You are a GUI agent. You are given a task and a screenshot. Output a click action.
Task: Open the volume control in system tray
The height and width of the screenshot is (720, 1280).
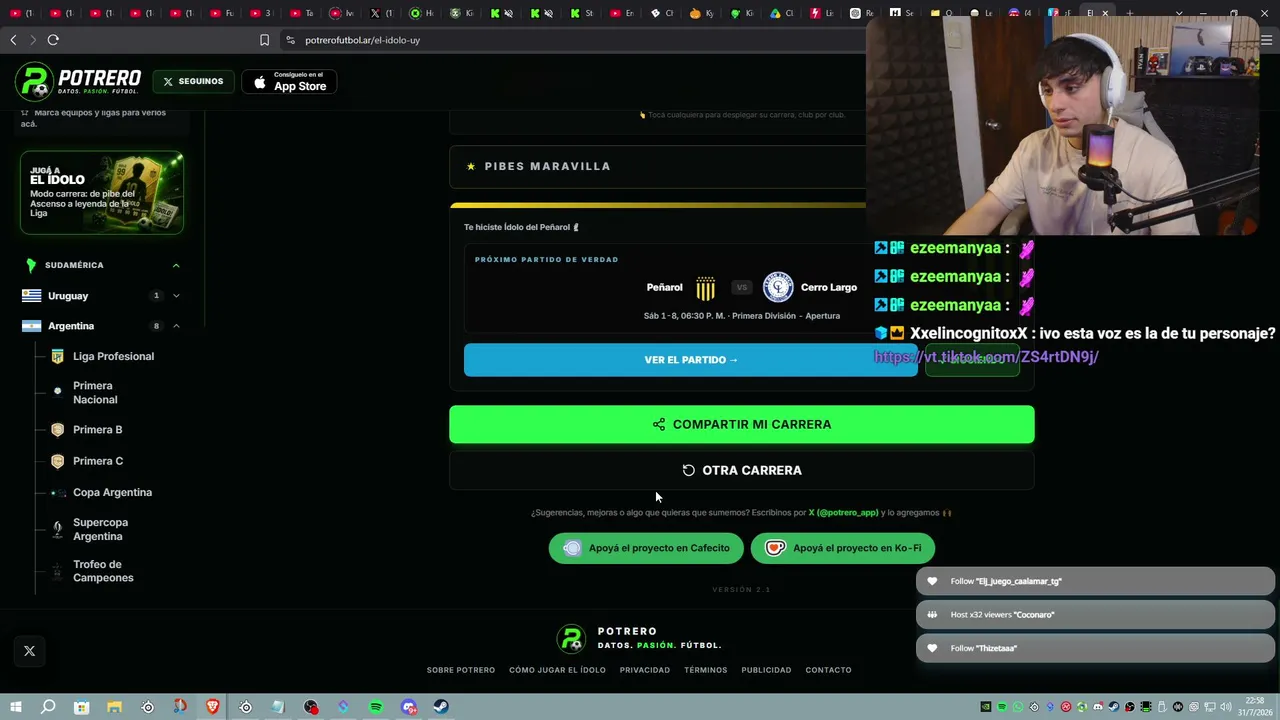1225,707
